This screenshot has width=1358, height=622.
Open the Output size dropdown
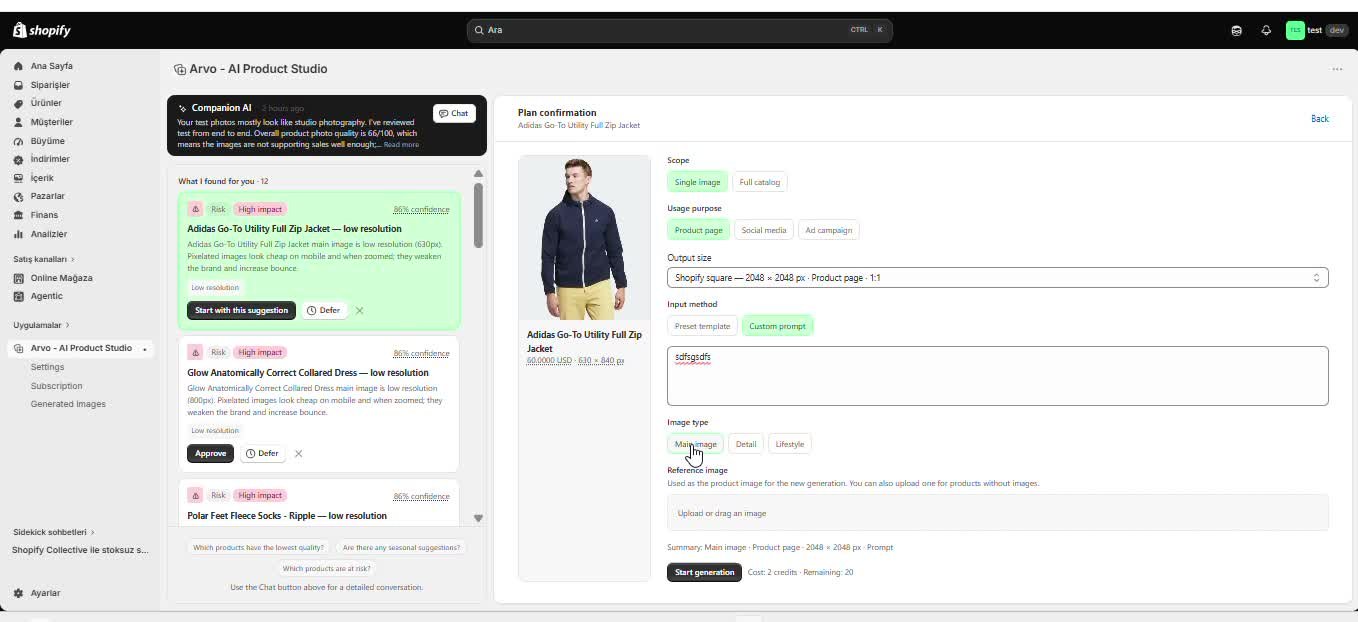pos(997,278)
